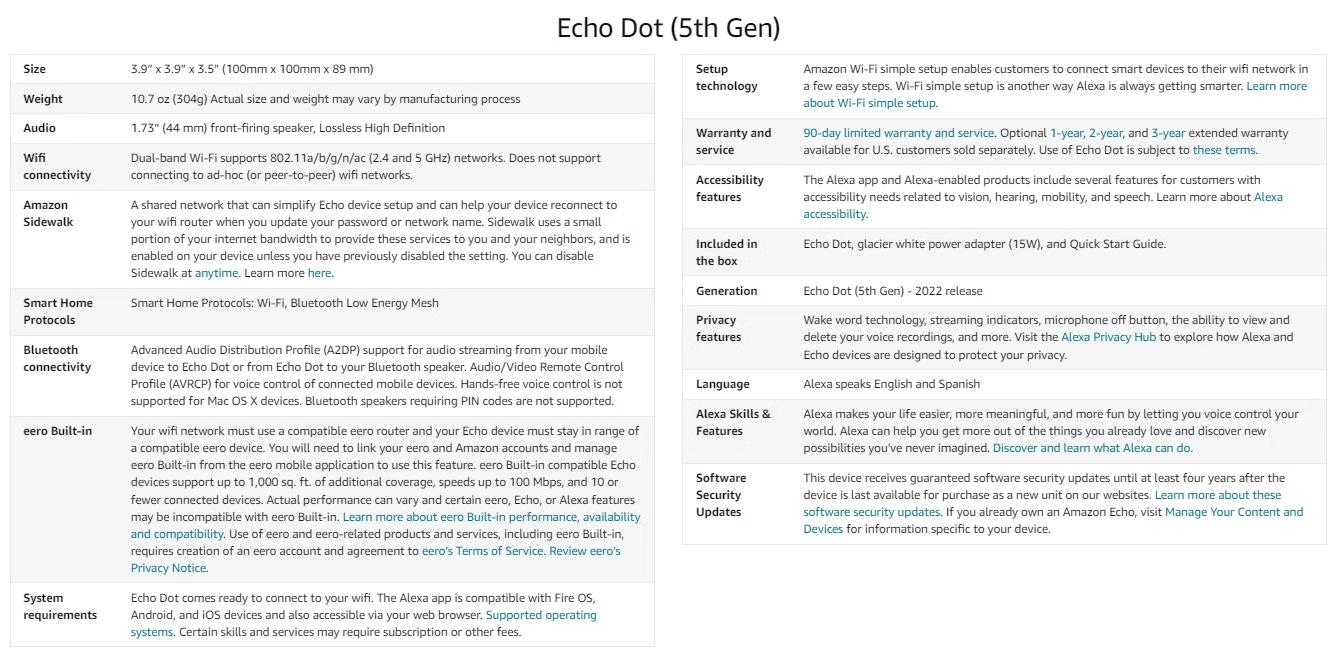Image resolution: width=1342 pixels, height=650 pixels.
Task: Open the "Supported operating systems" link
Action: click(x=540, y=615)
